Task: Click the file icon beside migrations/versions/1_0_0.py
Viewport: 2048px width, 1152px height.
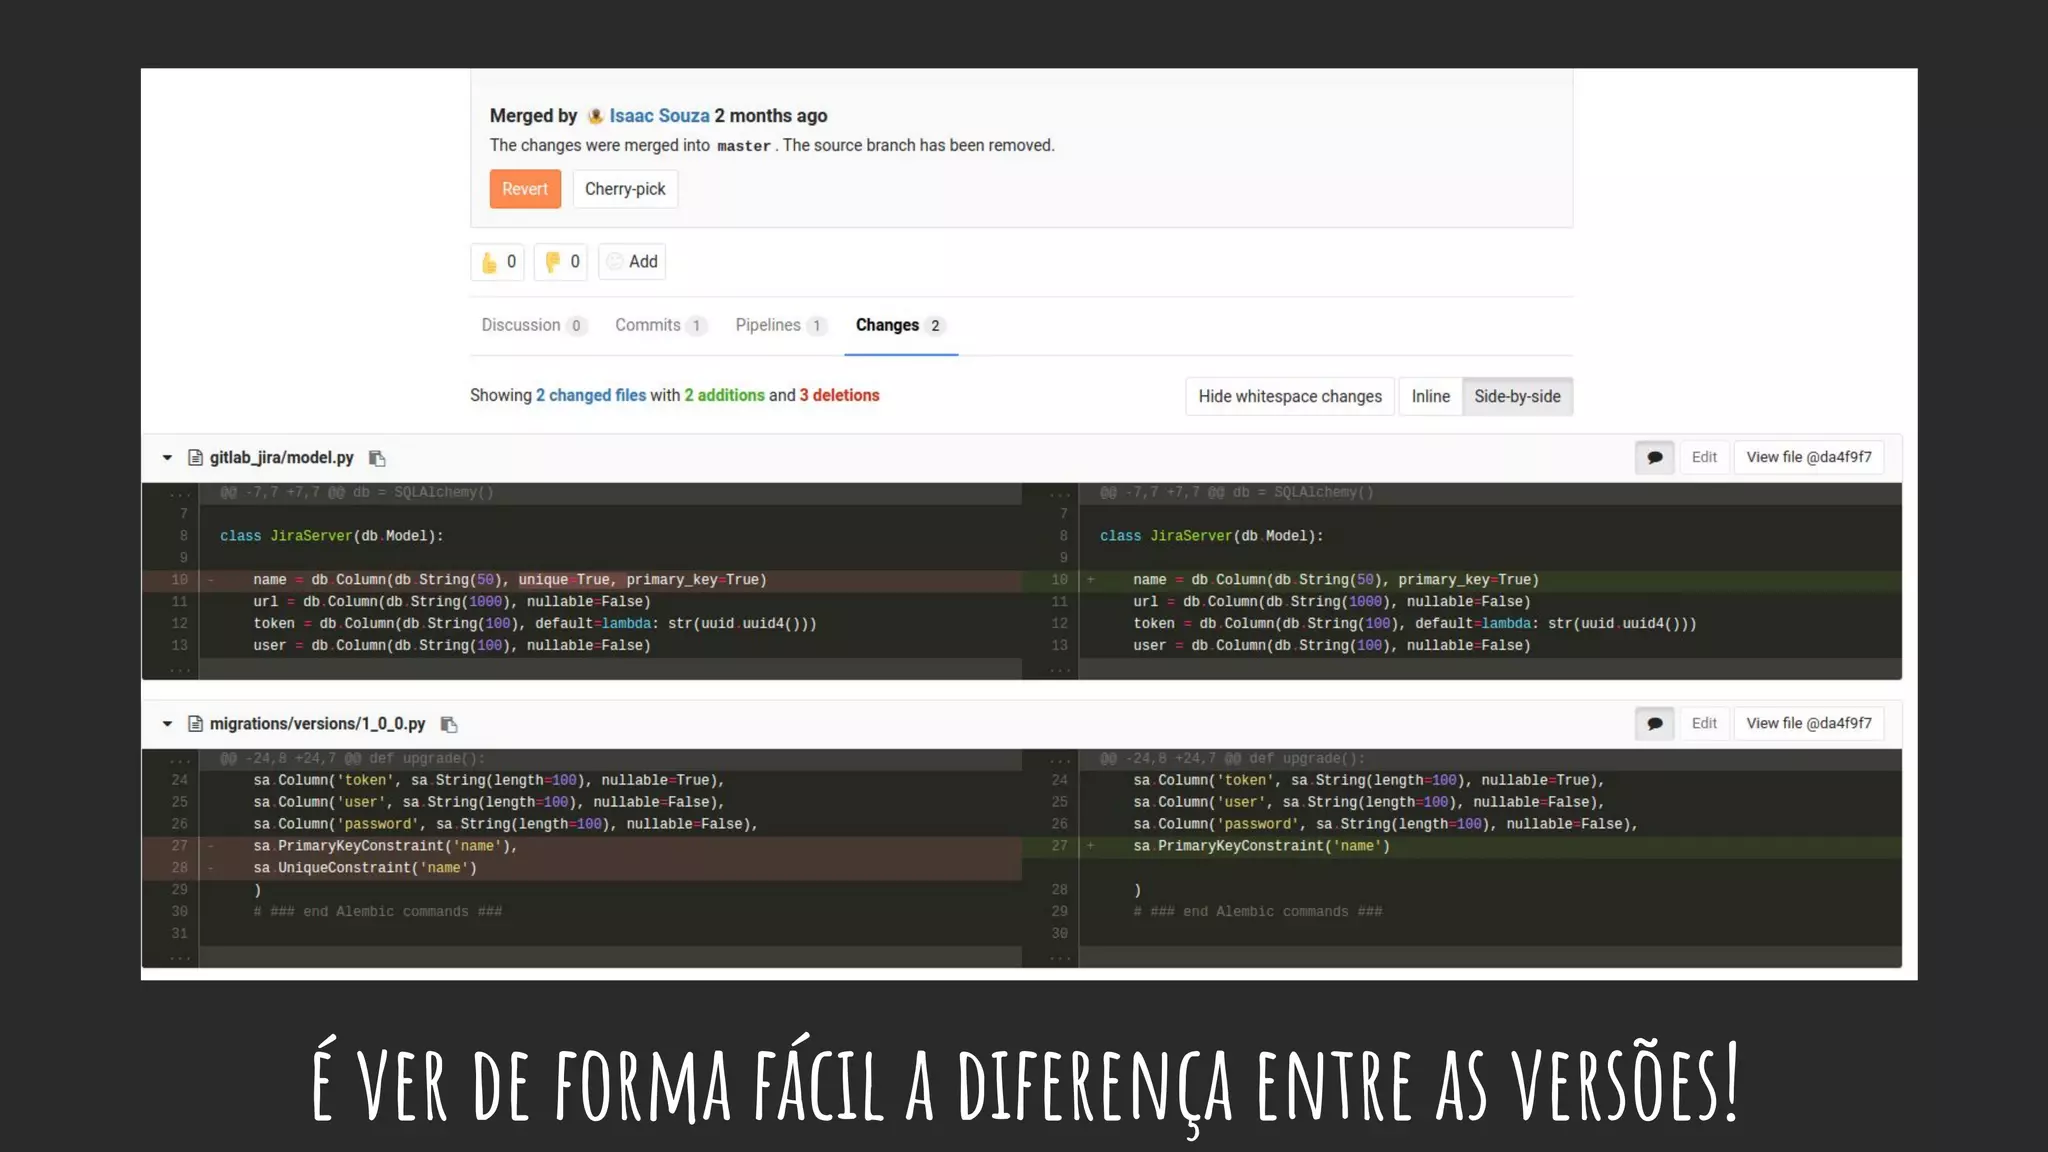Action: (196, 724)
